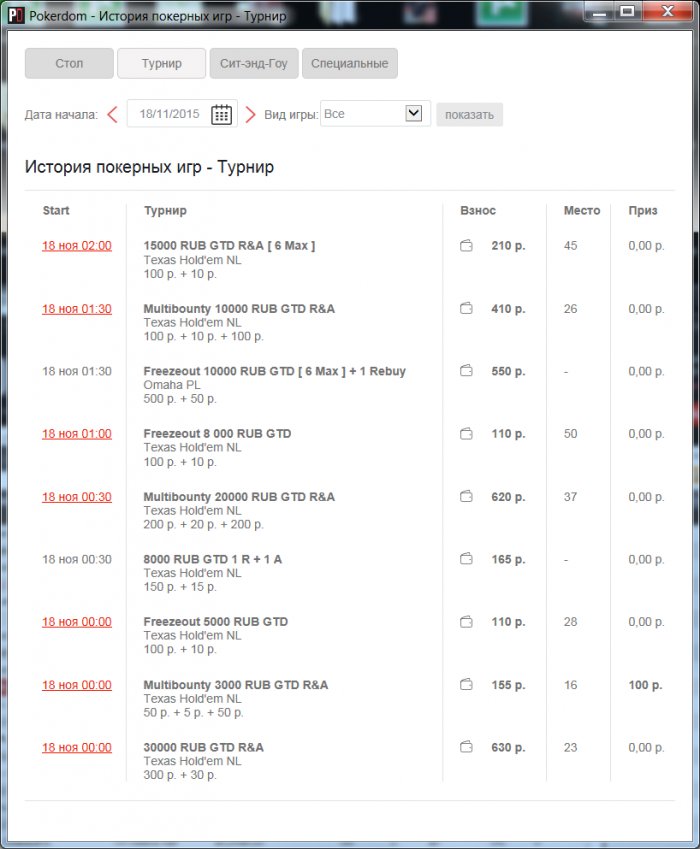Click wallet icon beside 410 р. buy-in
Image resolution: width=700 pixels, height=849 pixels.
[466, 309]
